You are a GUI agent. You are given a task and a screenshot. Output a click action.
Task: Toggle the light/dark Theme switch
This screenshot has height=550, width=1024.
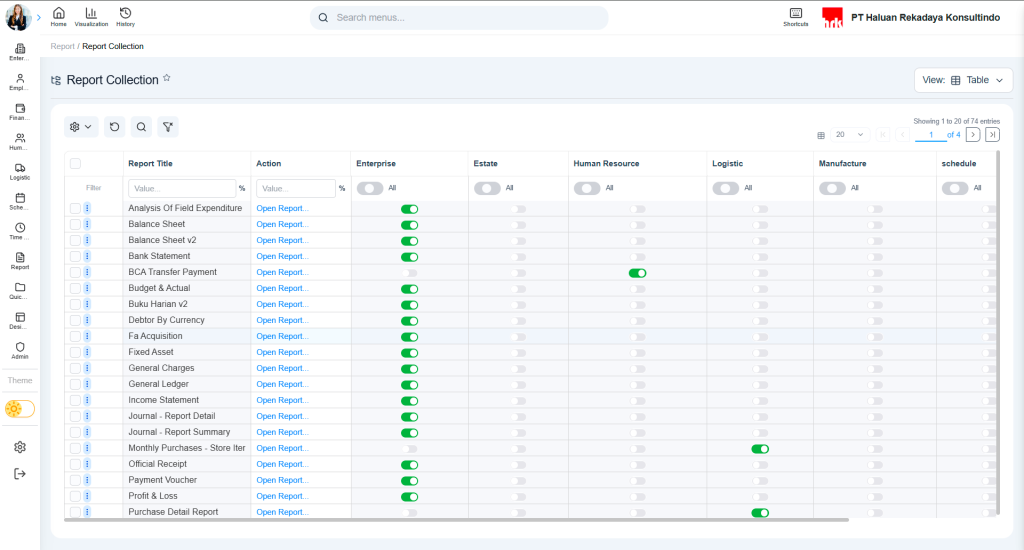20,409
